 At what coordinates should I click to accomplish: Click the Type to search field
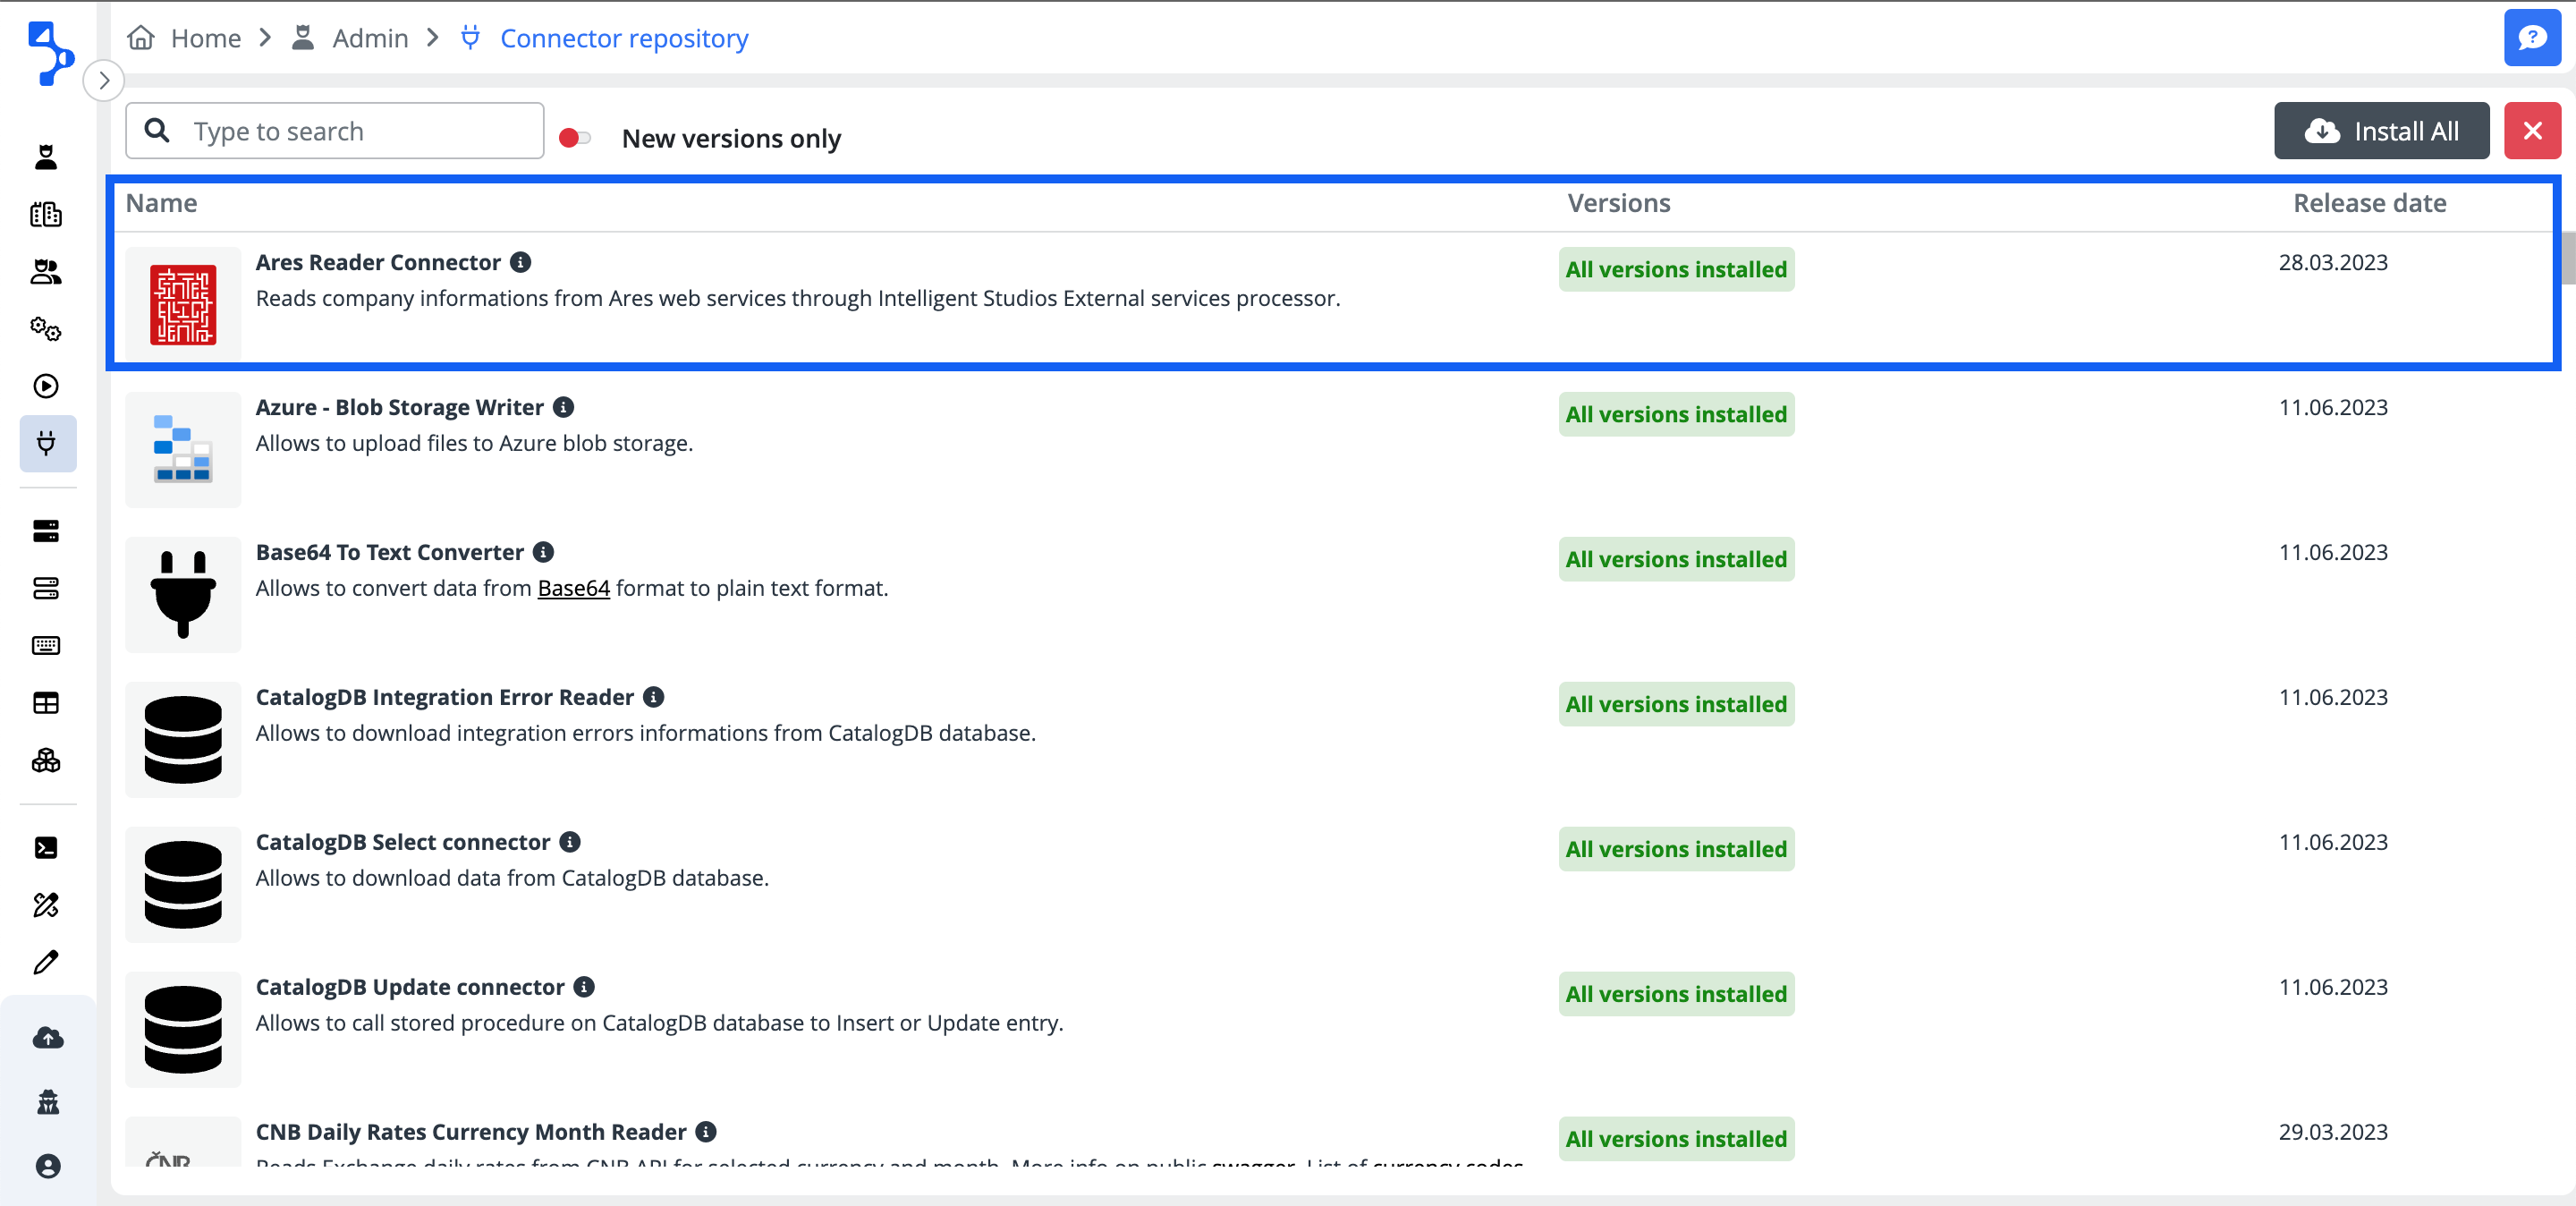point(335,131)
